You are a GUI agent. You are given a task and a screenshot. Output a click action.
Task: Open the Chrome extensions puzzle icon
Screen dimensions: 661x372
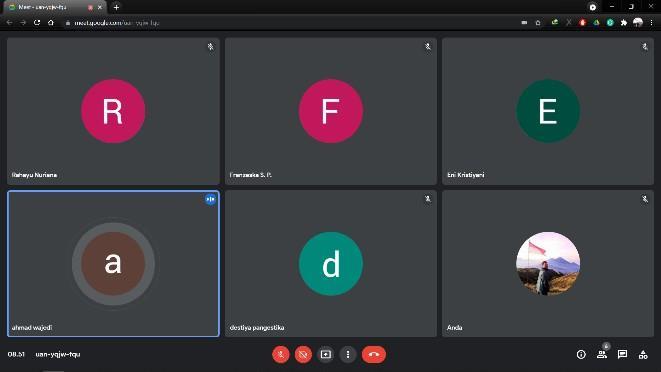(624, 22)
